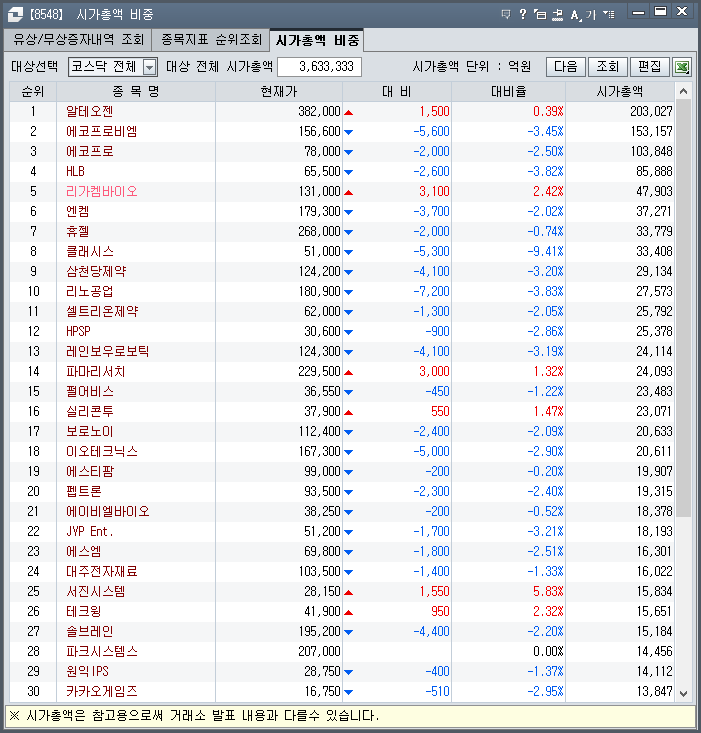
Task: Select stock 에코프로비엠 in the list
Action: 101,131
